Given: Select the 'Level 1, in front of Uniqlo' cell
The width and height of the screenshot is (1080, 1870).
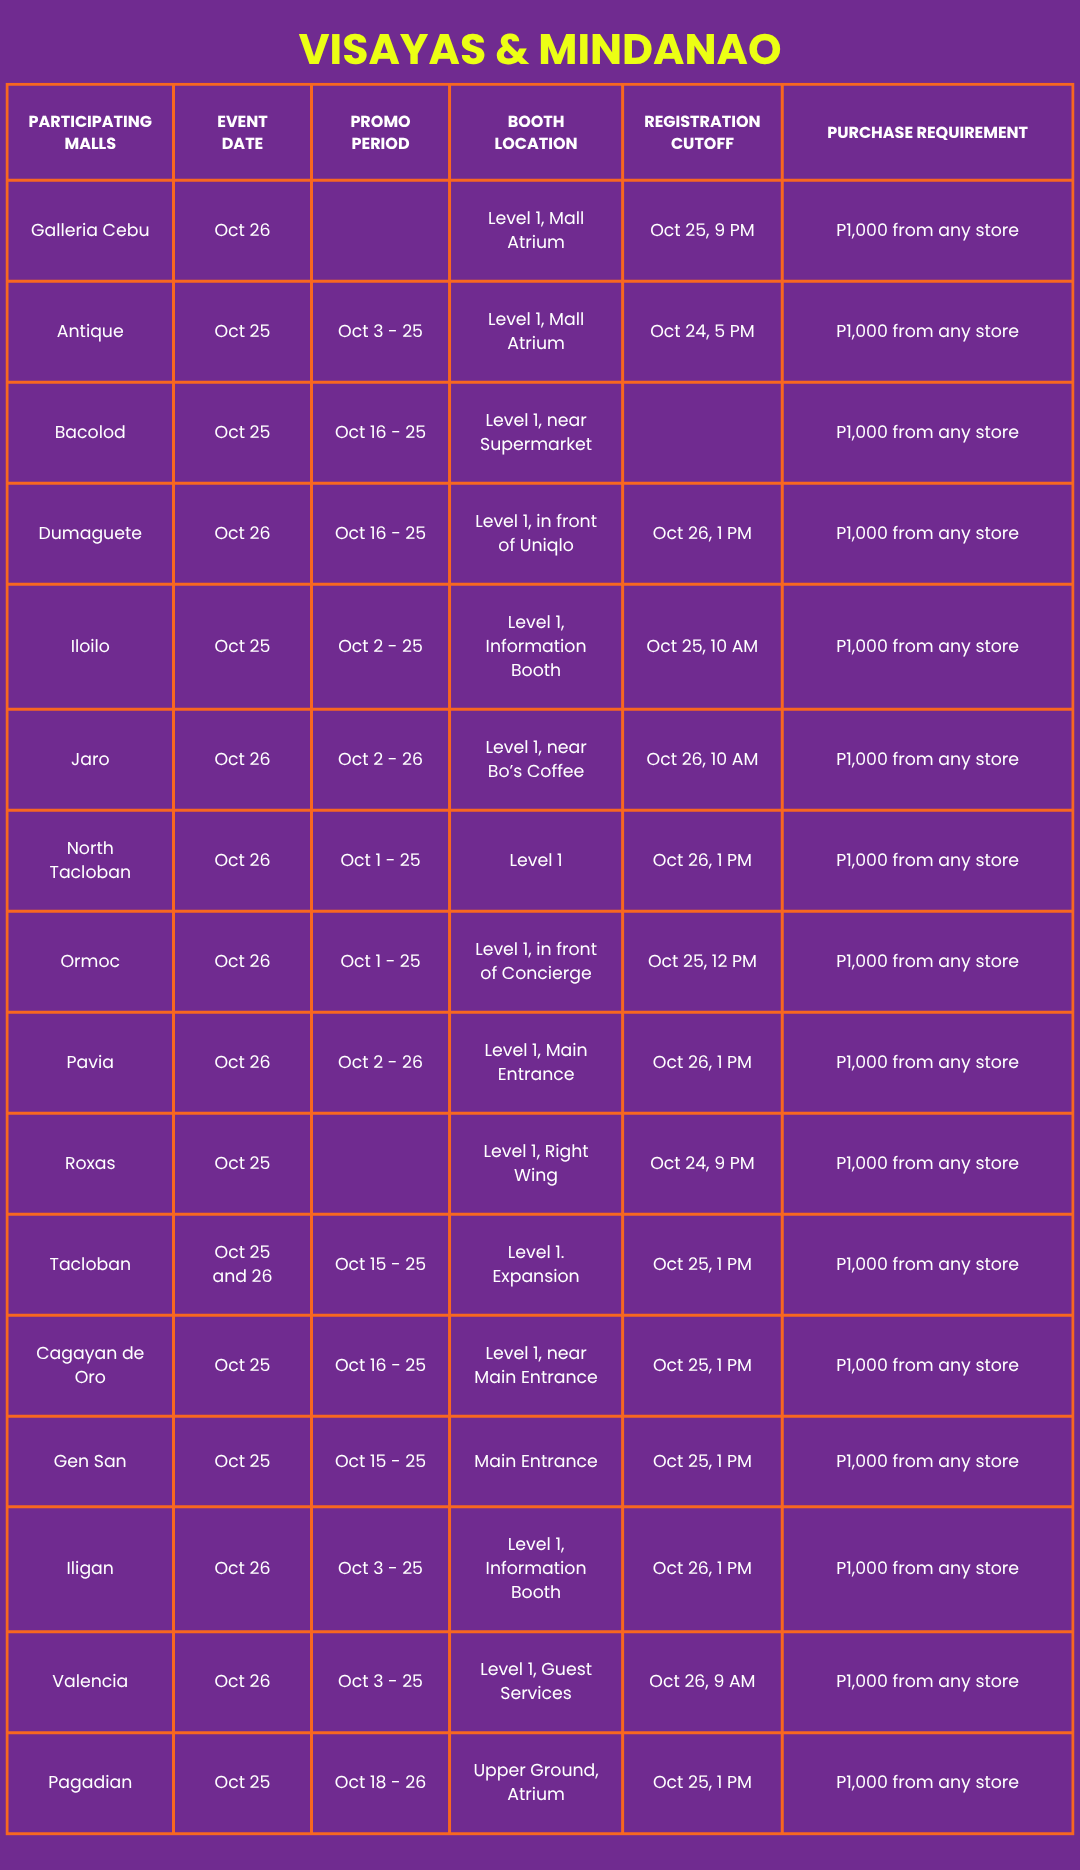Looking at the screenshot, I should 536,533.
